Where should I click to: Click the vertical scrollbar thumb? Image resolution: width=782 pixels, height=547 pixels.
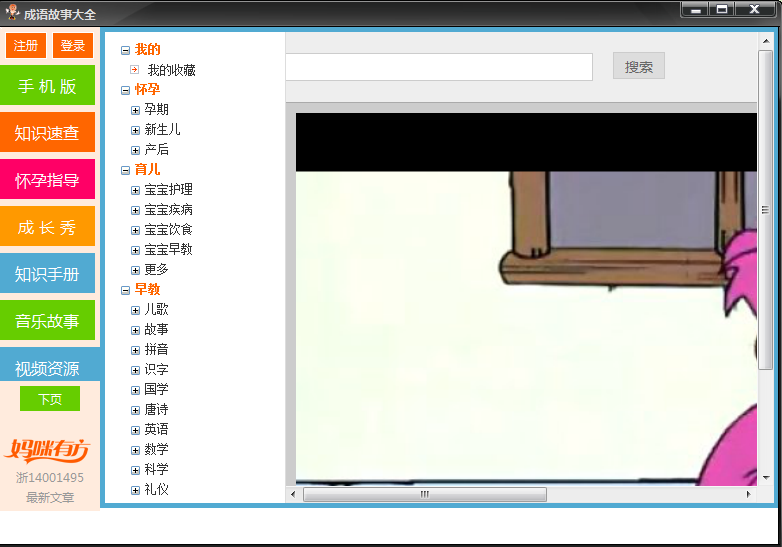[766, 210]
